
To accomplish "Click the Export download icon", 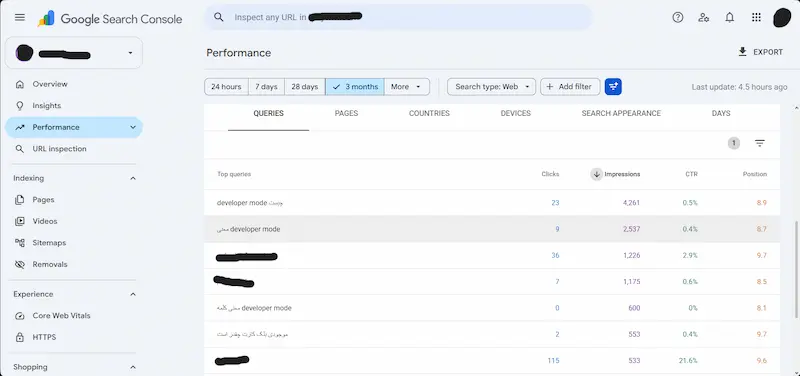I will click(x=742, y=52).
